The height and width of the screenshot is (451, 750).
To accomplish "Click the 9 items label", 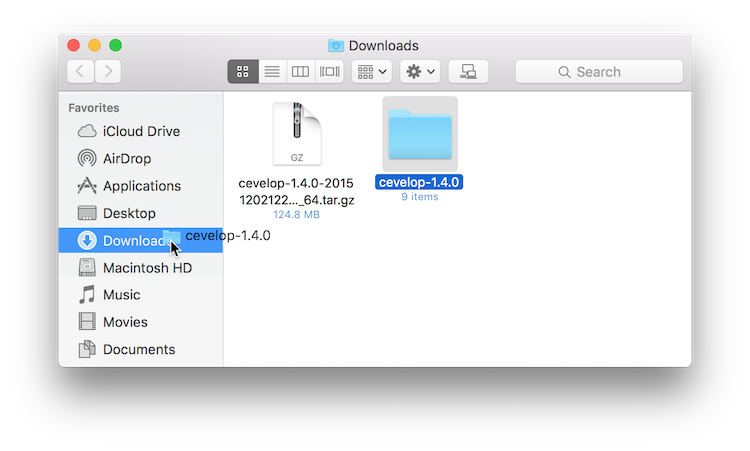I will [x=420, y=197].
